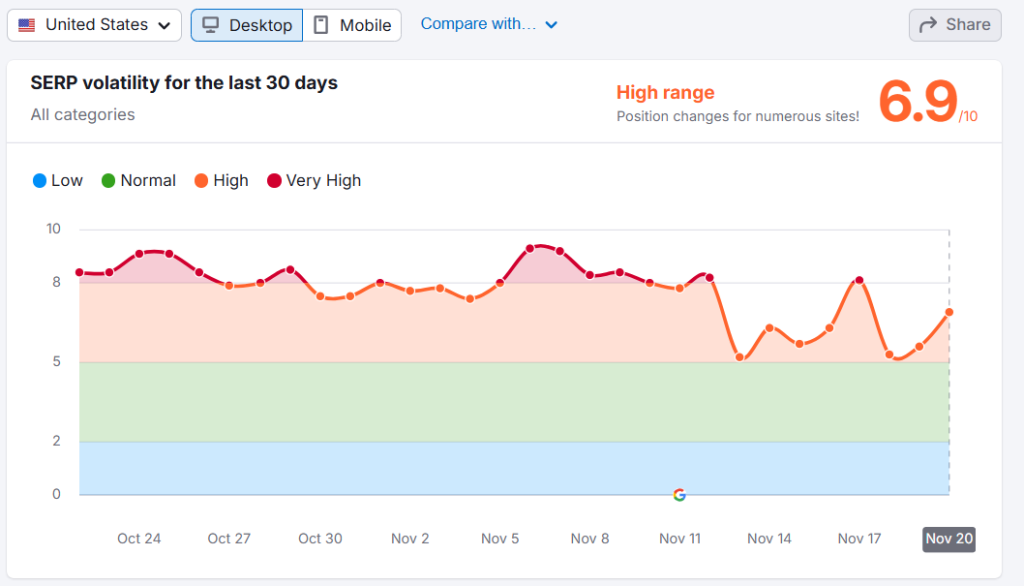
Task: Click the desktop monitor icon
Action: pos(211,25)
